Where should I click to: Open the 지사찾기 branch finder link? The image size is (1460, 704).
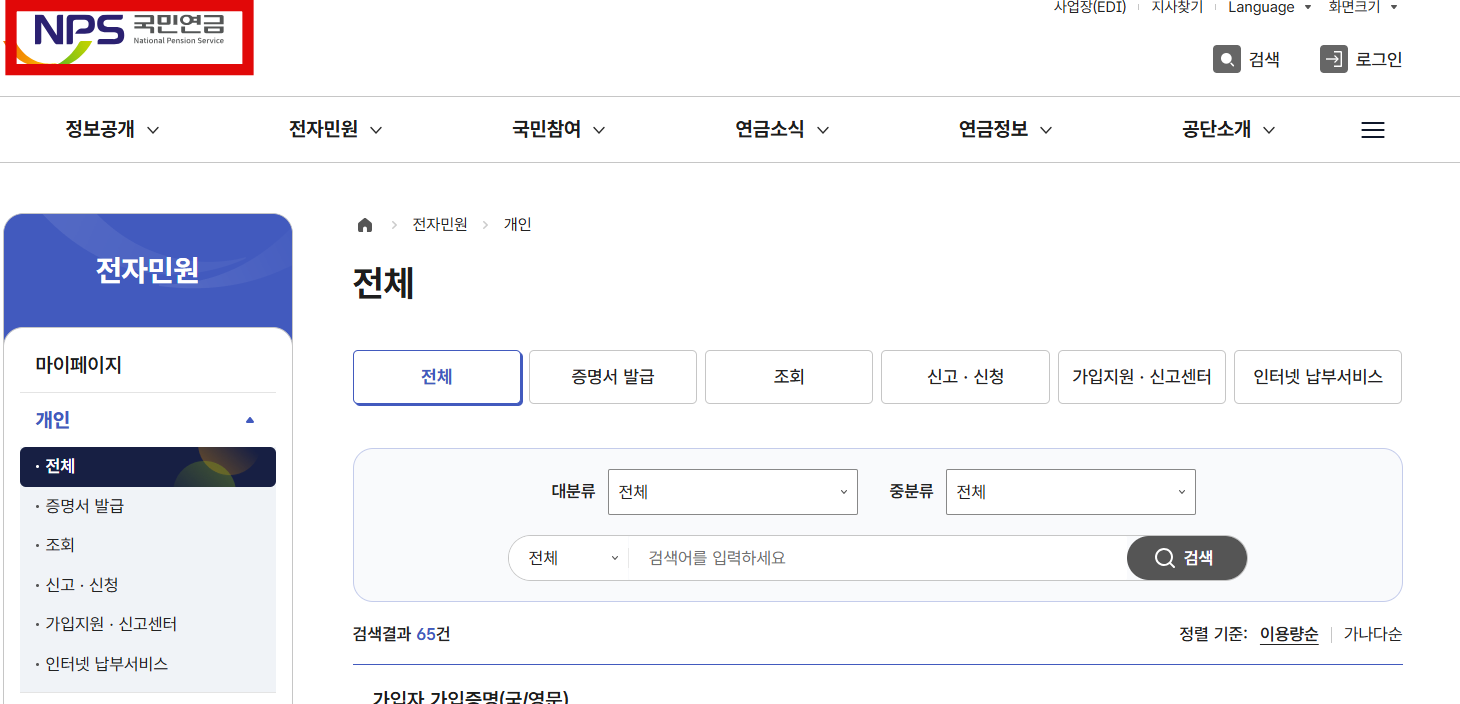coord(1176,8)
